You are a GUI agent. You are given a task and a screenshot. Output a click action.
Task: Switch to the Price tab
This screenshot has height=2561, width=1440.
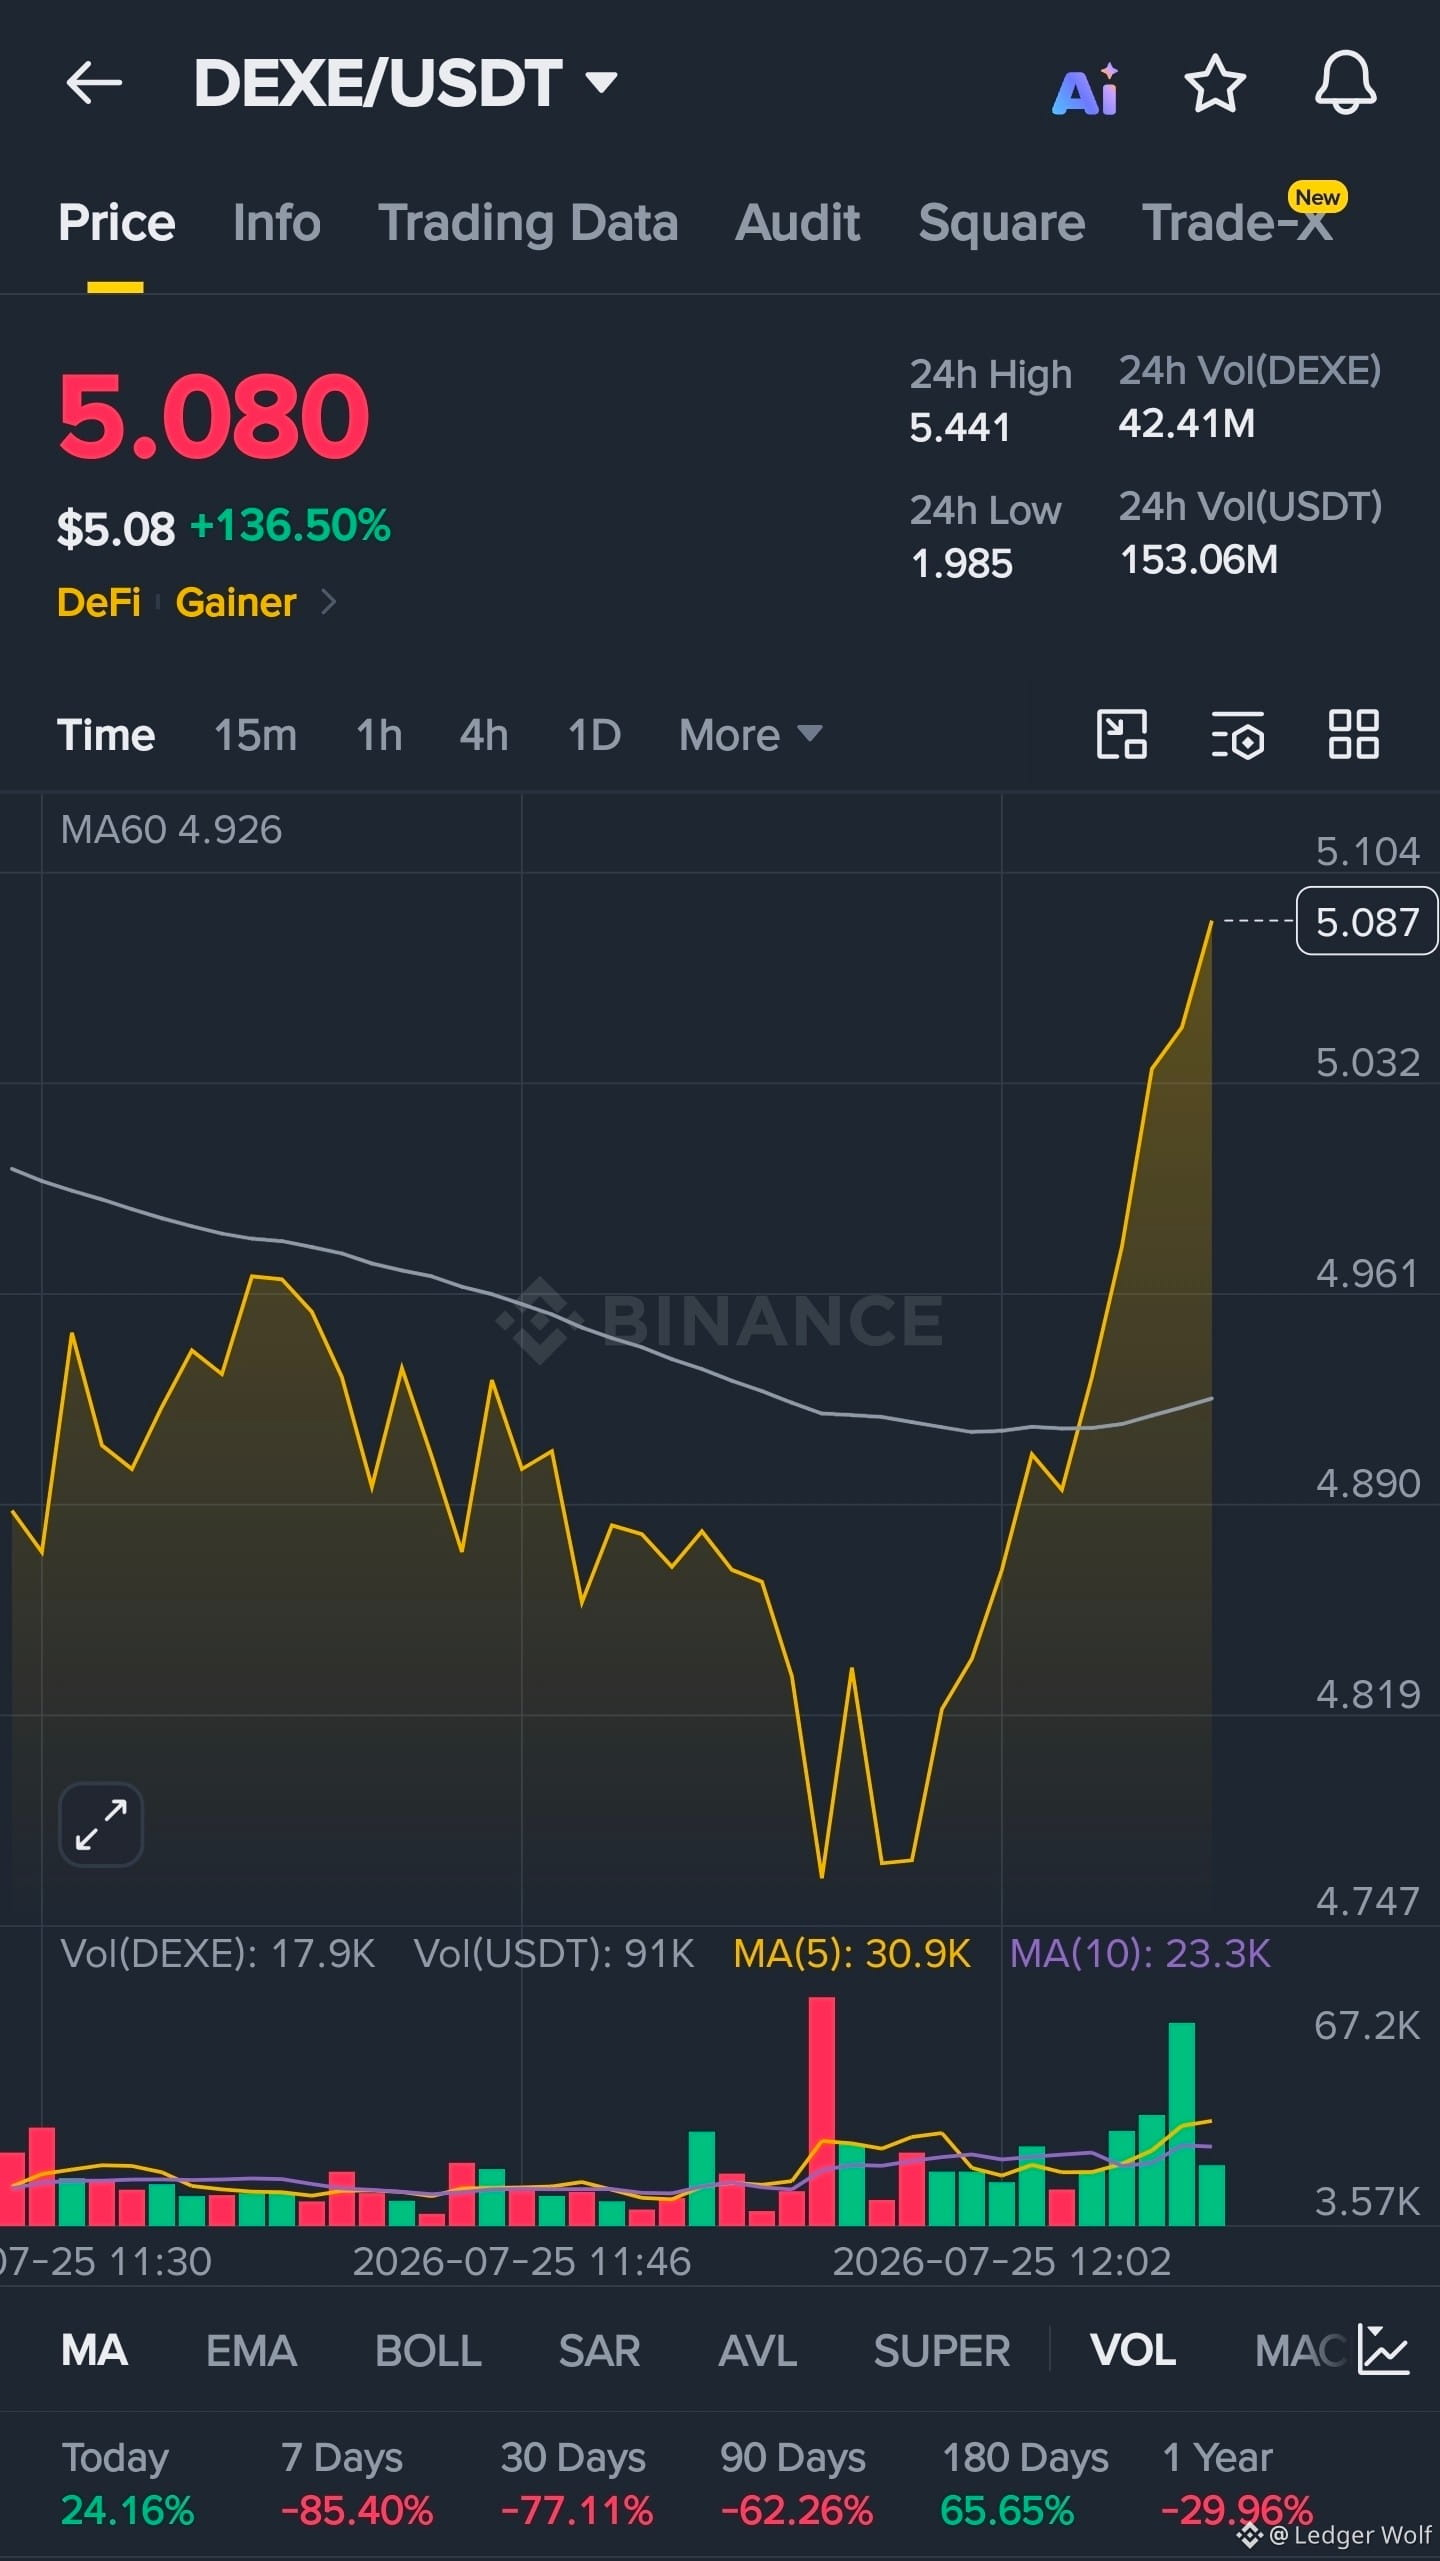point(116,222)
